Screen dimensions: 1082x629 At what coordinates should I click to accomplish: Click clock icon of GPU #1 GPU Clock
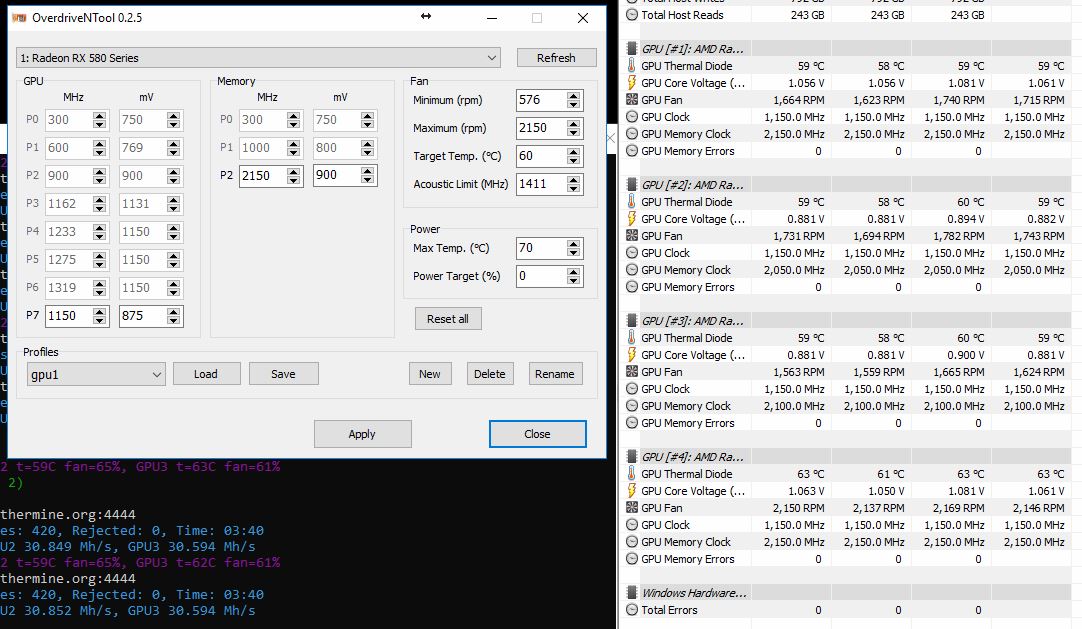pos(631,117)
